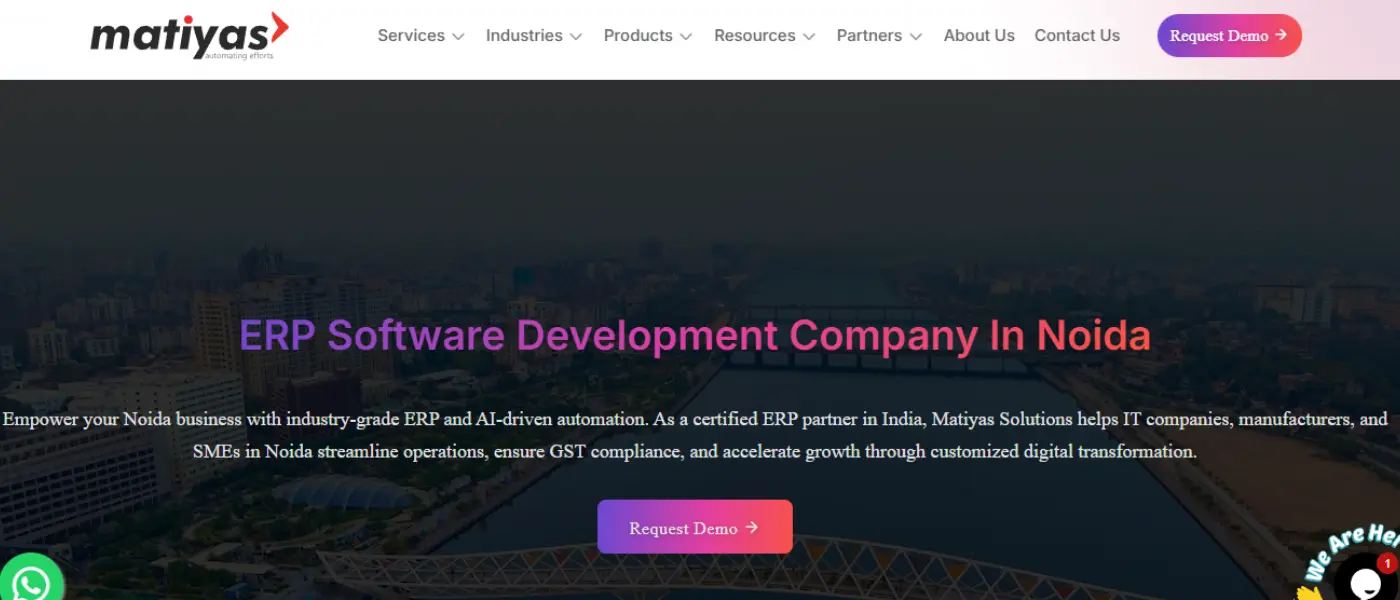This screenshot has width=1400, height=600.
Task: Expand the Products dropdown chevron
Action: pyautogui.click(x=686, y=37)
